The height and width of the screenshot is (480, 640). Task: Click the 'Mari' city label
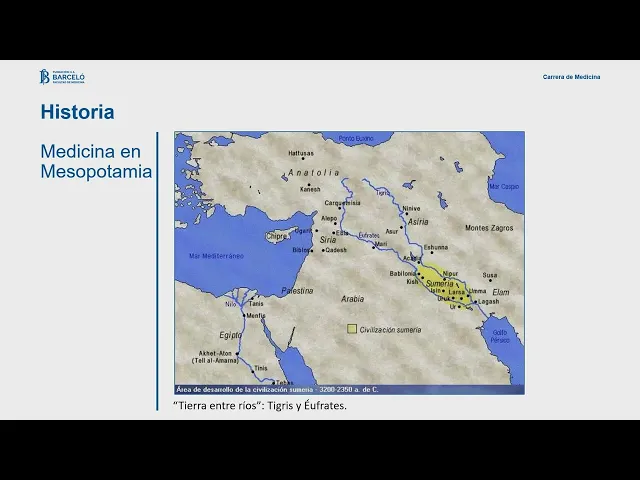click(380, 244)
